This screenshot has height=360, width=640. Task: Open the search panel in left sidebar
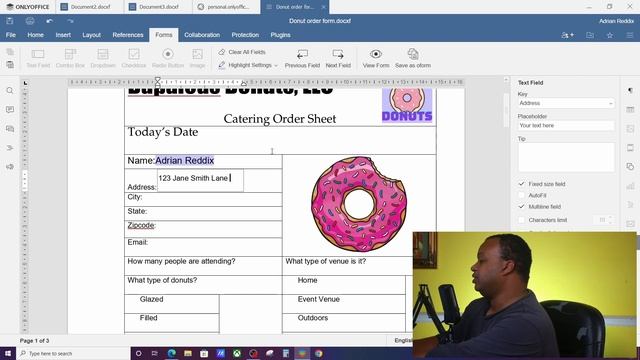click(10, 91)
